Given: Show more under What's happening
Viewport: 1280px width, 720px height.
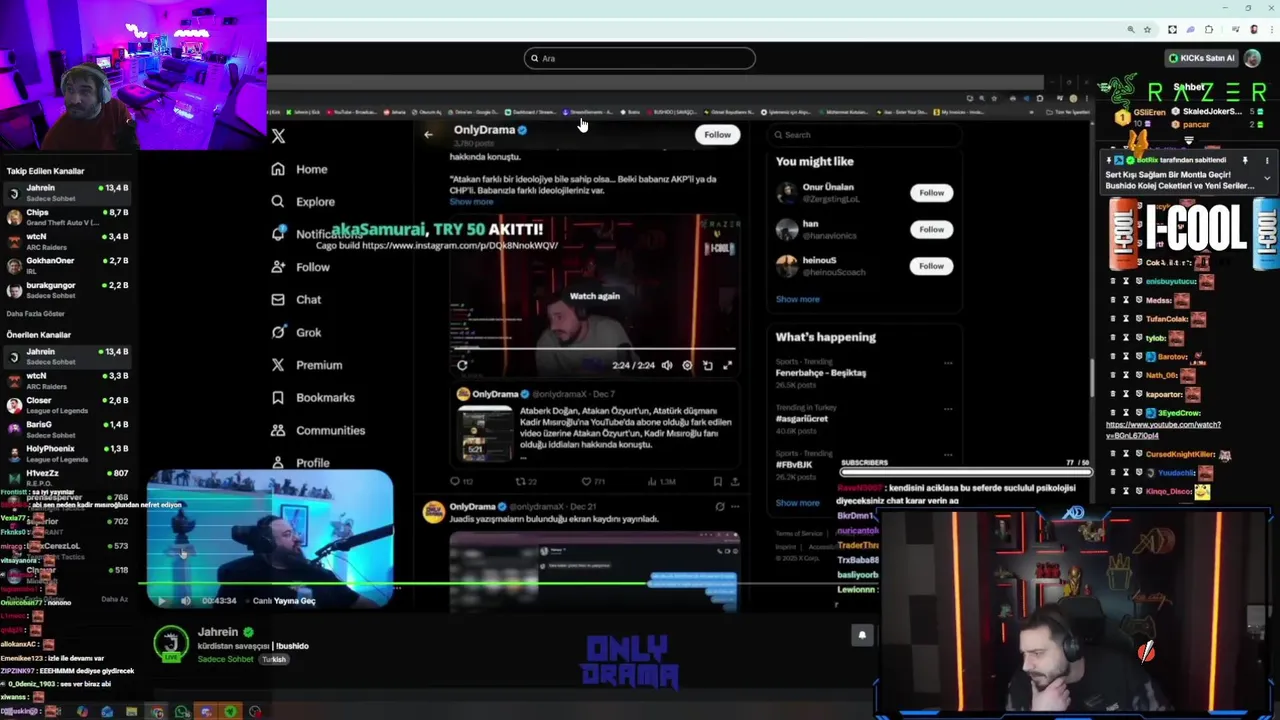Looking at the screenshot, I should tap(797, 503).
